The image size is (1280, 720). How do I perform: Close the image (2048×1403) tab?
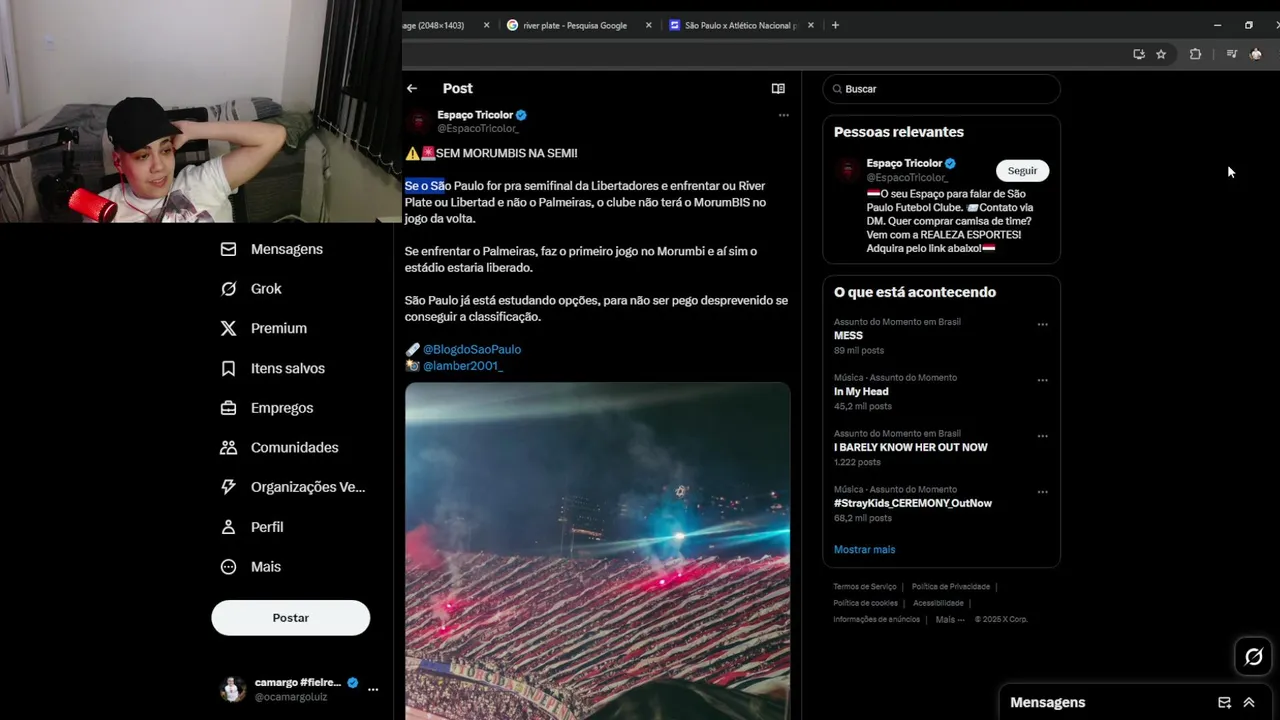[486, 25]
